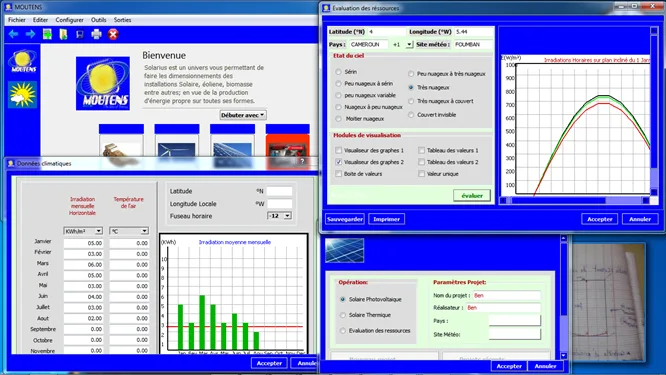The image size is (666, 375).
Task: Expand the Débuter avec dropdown
Action: click(x=243, y=115)
